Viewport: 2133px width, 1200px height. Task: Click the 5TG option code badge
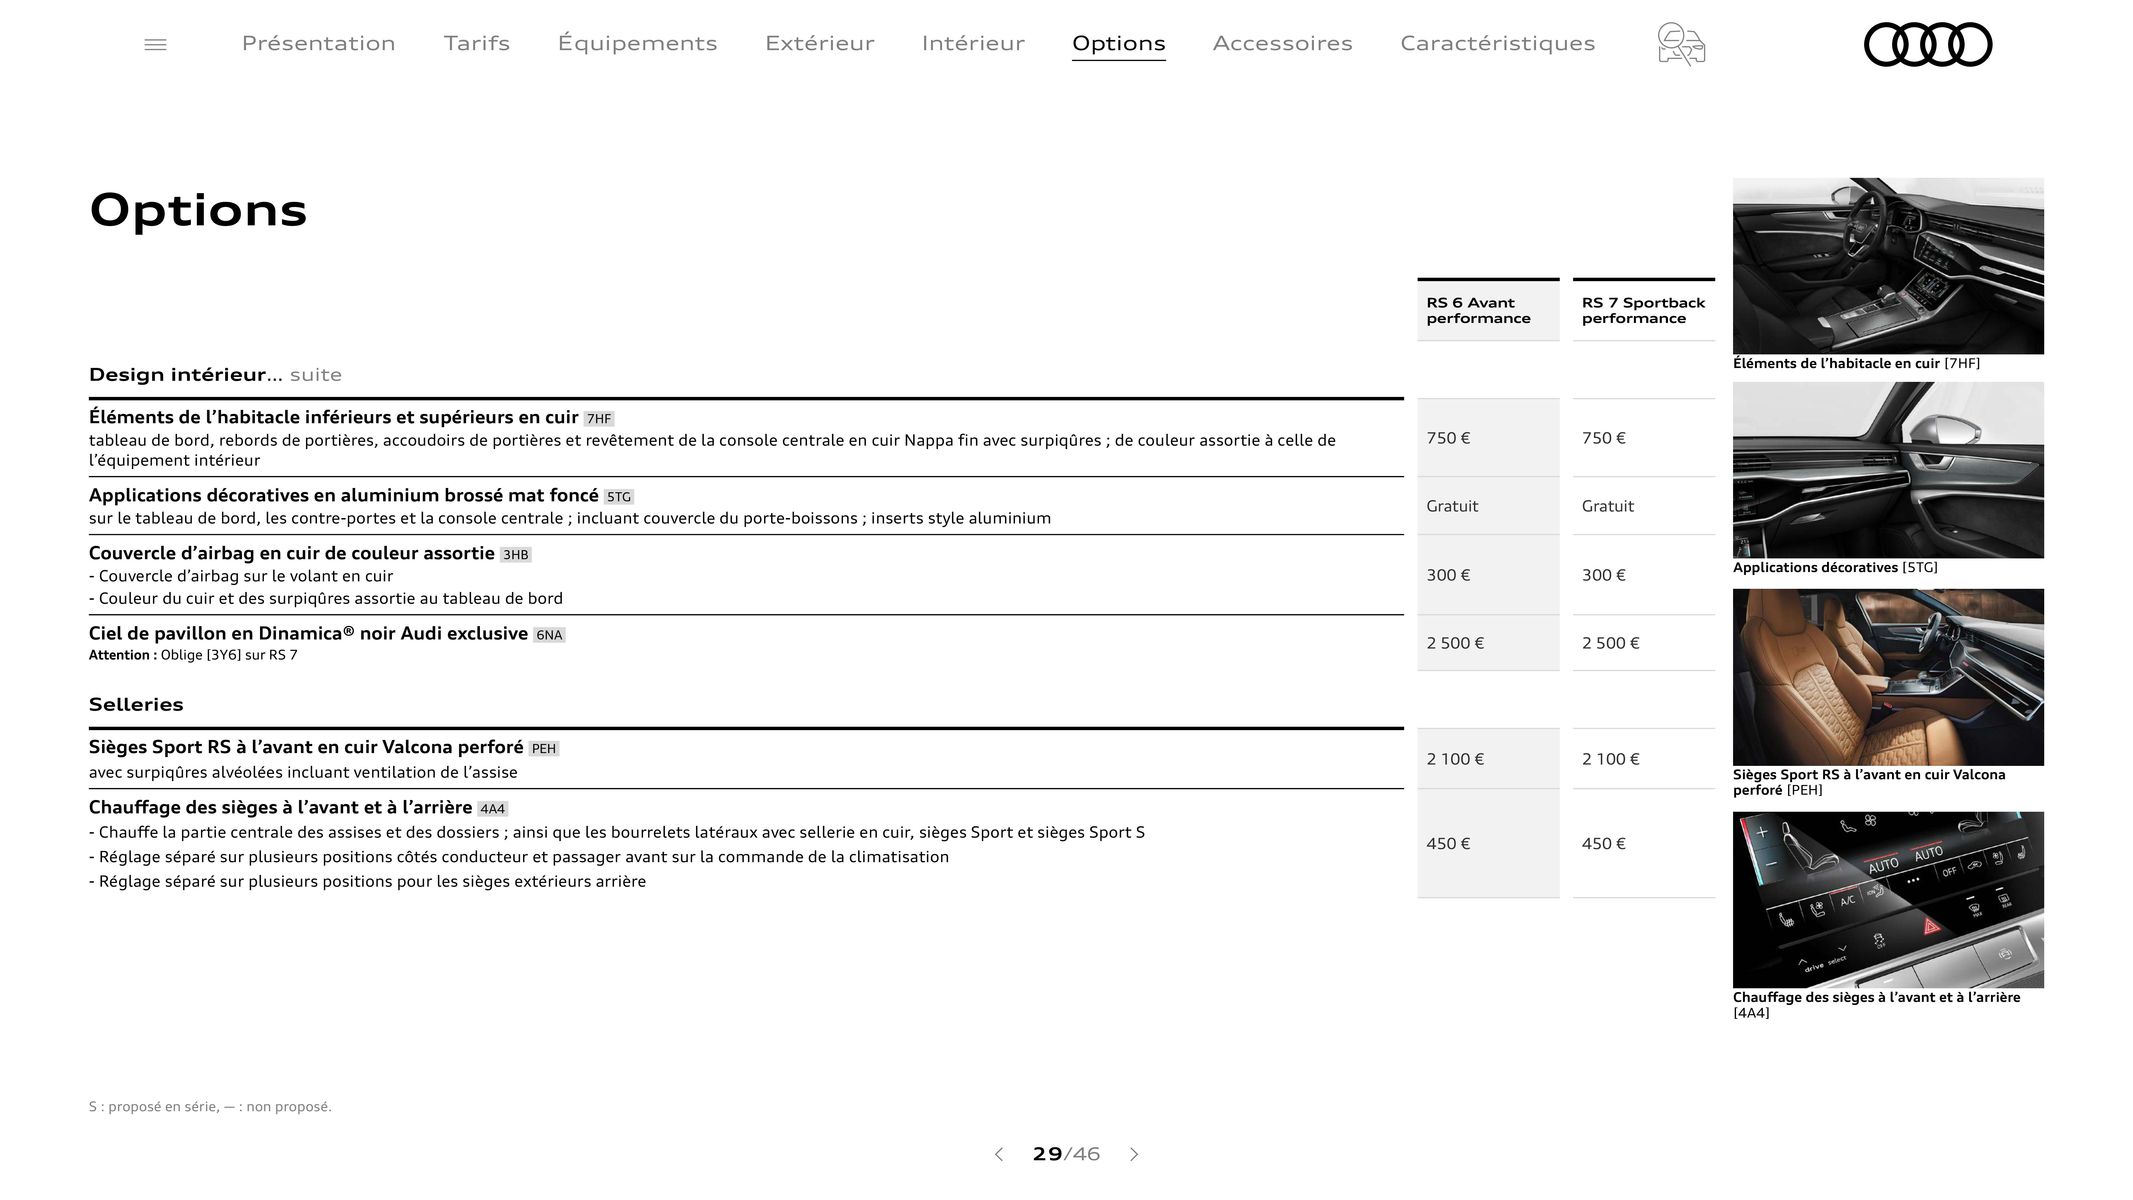619,497
